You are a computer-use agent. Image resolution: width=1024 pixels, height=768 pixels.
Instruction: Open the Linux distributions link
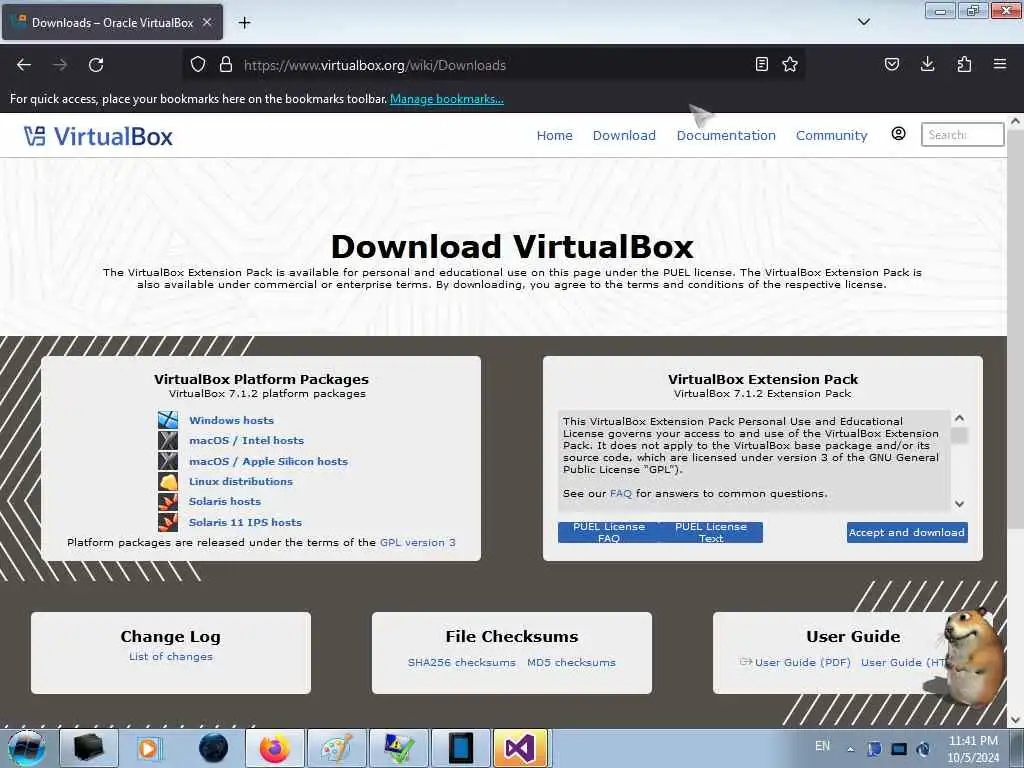(x=241, y=481)
